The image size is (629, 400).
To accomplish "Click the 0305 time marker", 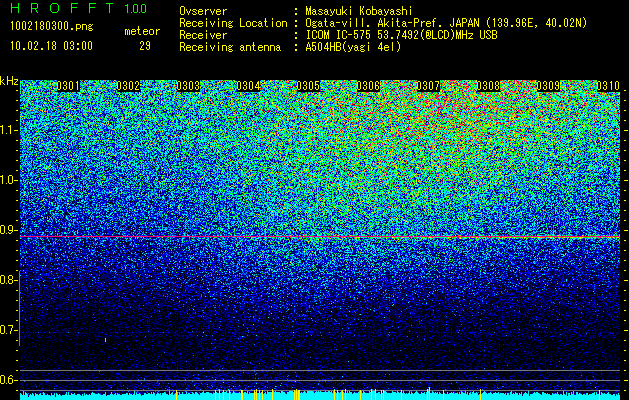I will (308, 86).
